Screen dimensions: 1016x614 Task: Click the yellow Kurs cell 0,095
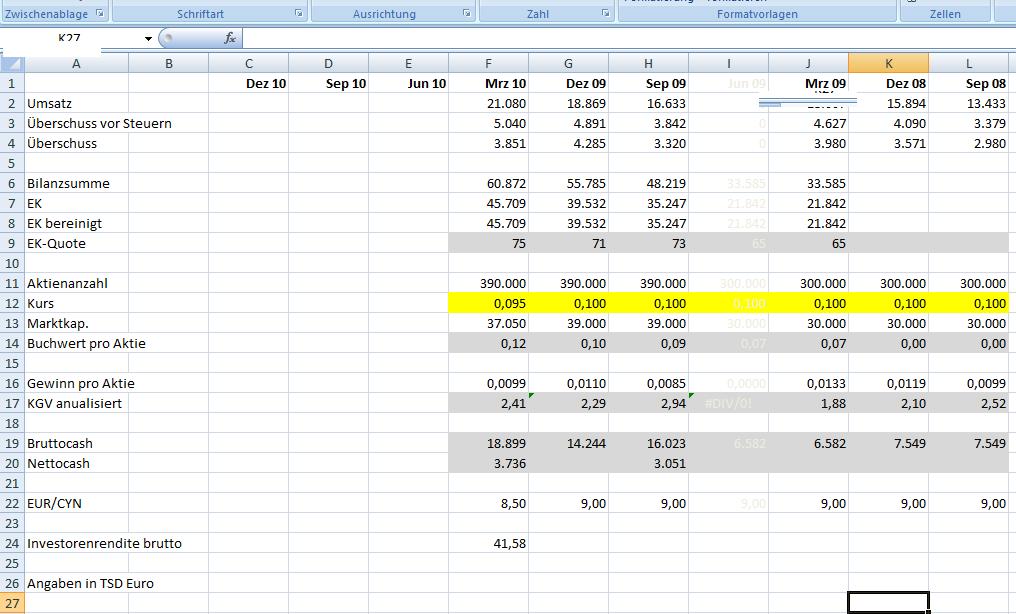click(488, 303)
